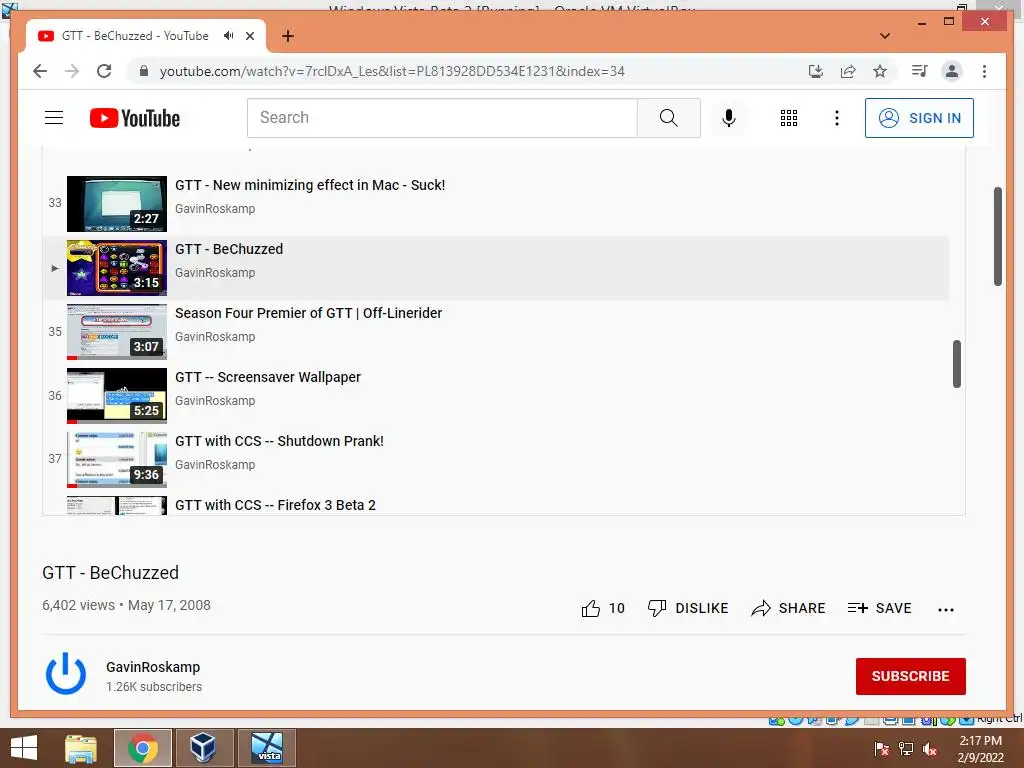1024x768 pixels.
Task: Click the address bar URL
Action: click(x=392, y=71)
